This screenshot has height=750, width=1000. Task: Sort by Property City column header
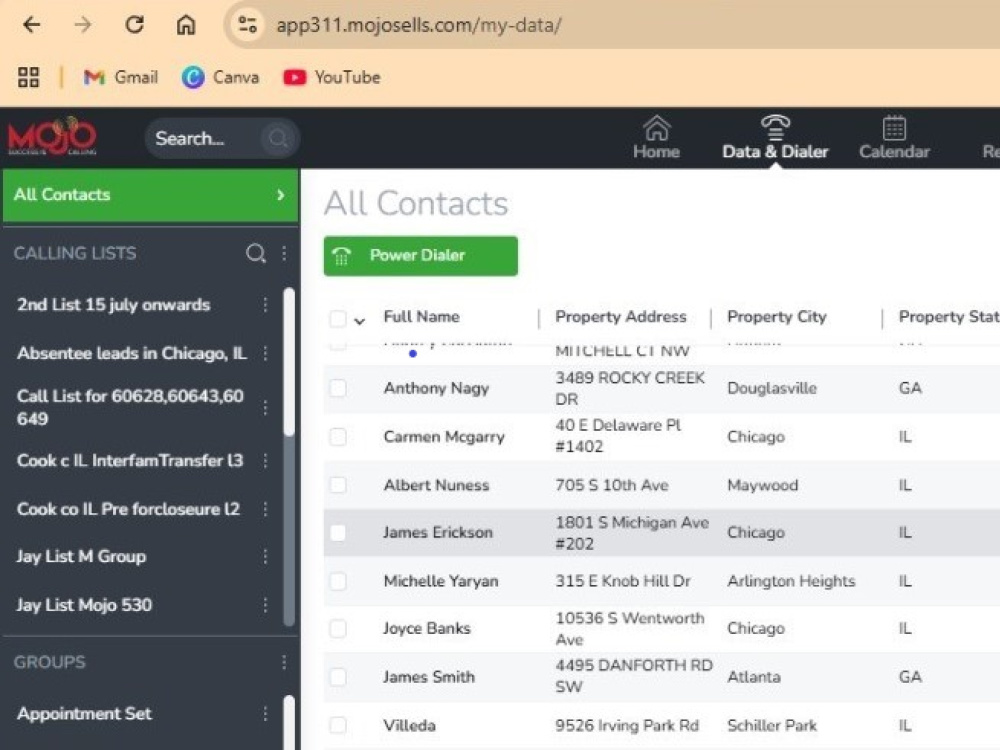click(777, 316)
